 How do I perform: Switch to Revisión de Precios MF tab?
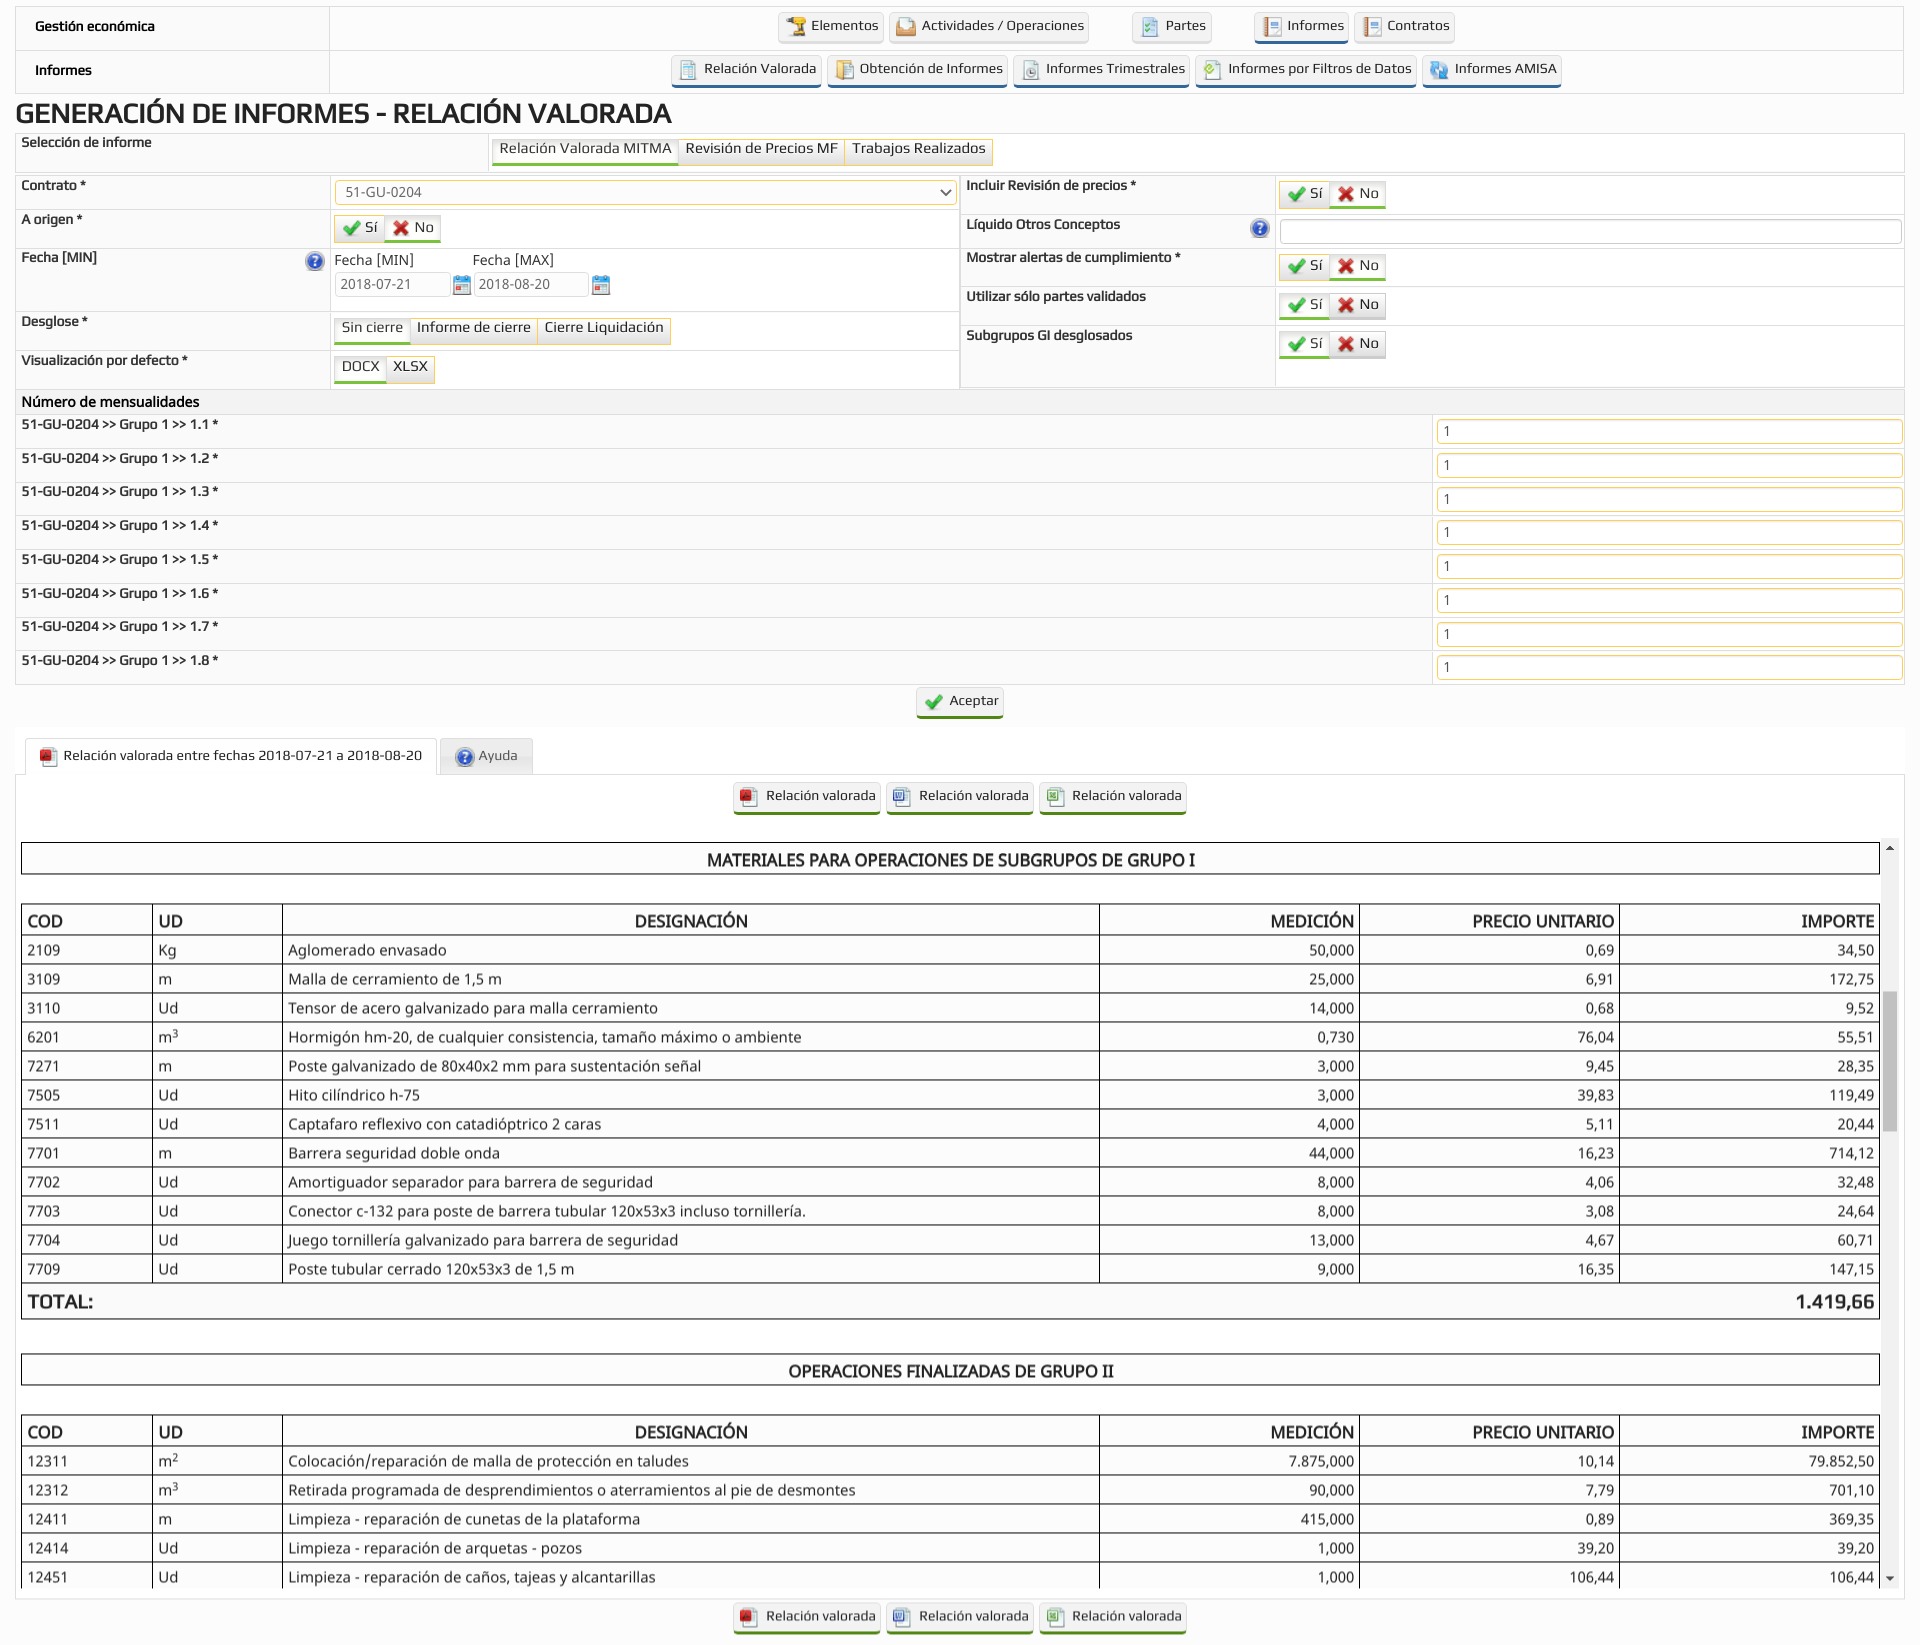761,149
